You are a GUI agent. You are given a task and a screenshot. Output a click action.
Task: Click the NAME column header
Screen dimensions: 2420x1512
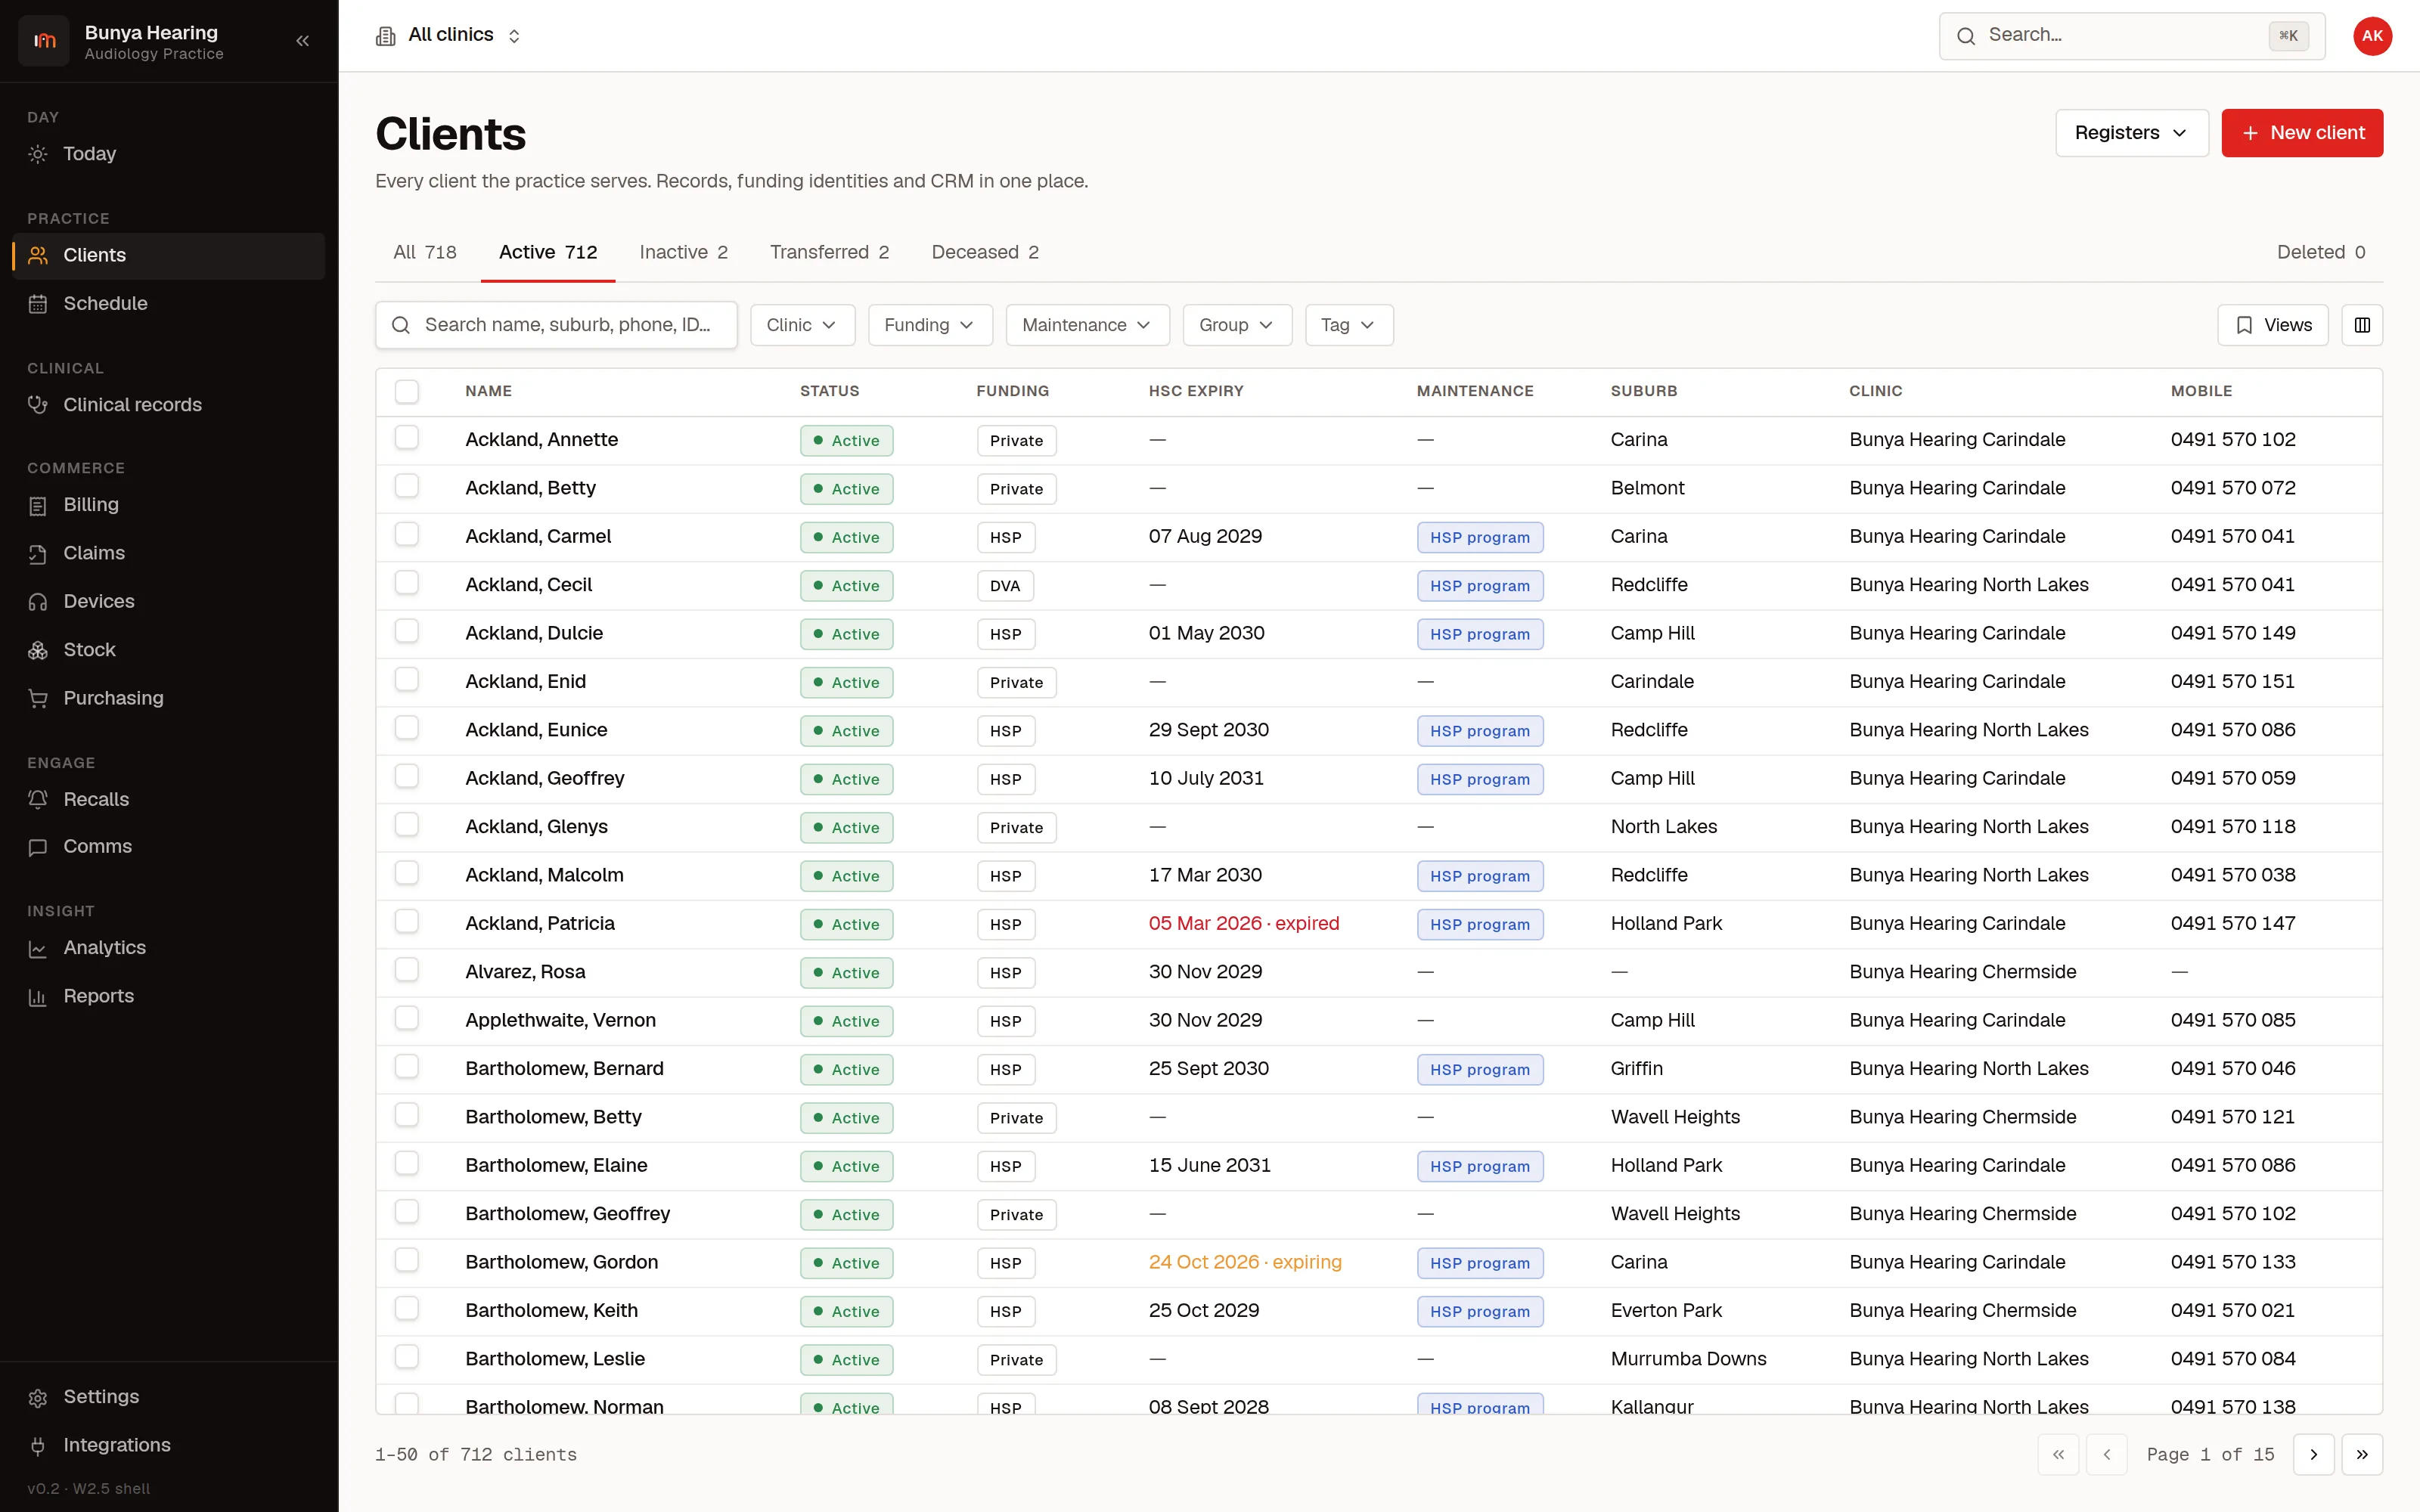[x=488, y=391]
